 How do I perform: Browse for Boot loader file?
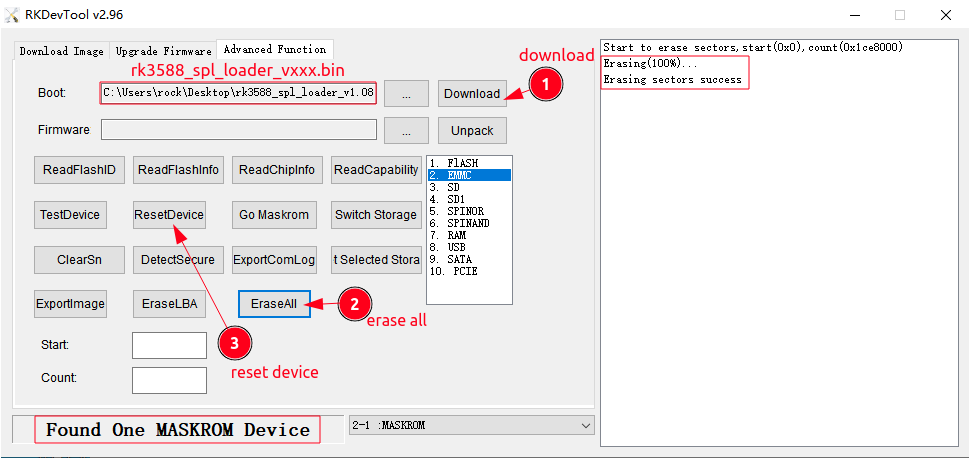(406, 94)
